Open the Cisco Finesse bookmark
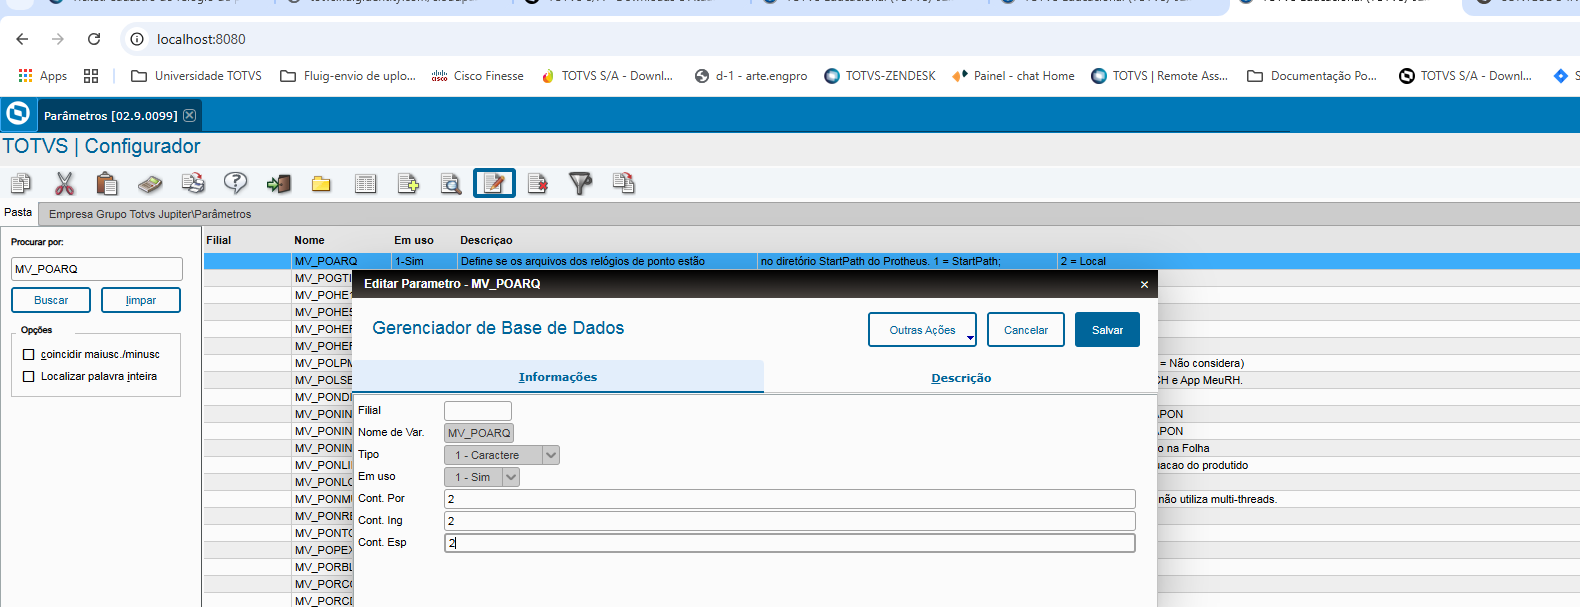Screen dimensions: 1580x607 (x=478, y=76)
